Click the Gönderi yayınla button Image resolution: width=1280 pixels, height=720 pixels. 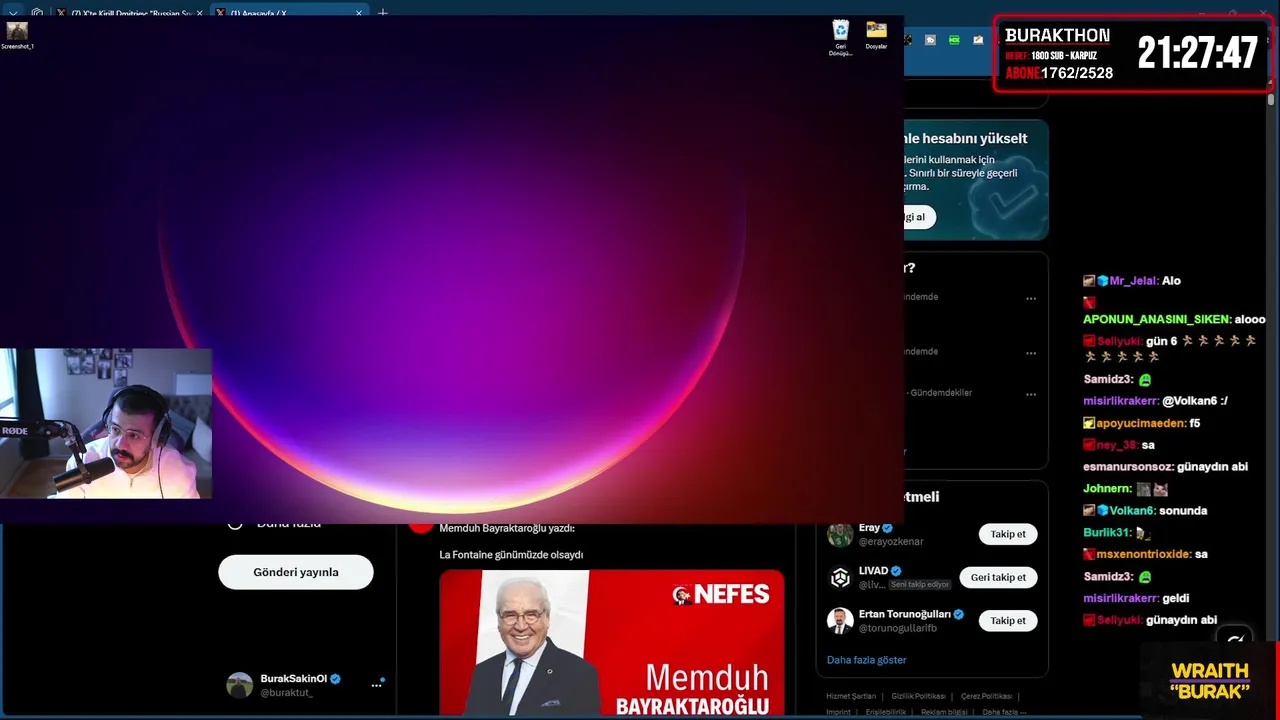[x=296, y=572]
